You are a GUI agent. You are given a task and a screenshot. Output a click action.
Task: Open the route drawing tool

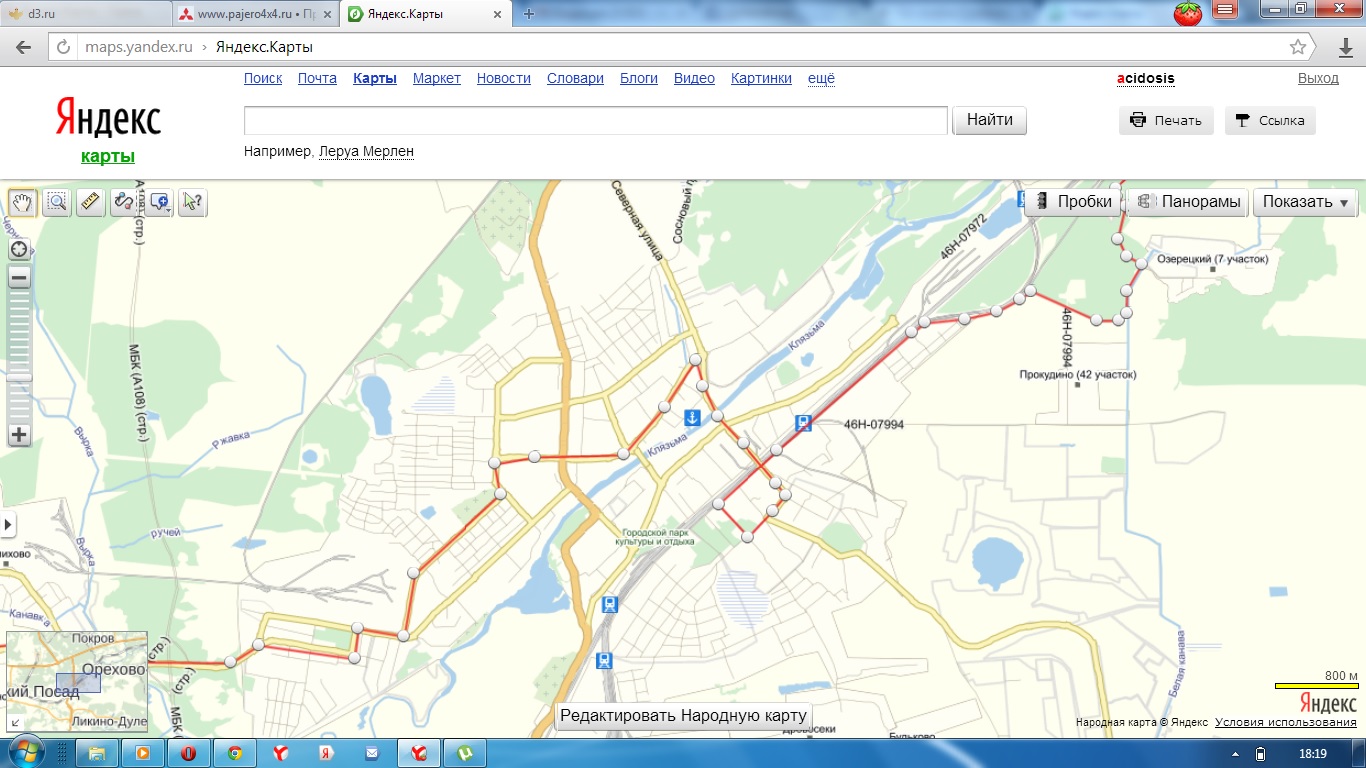click(124, 202)
